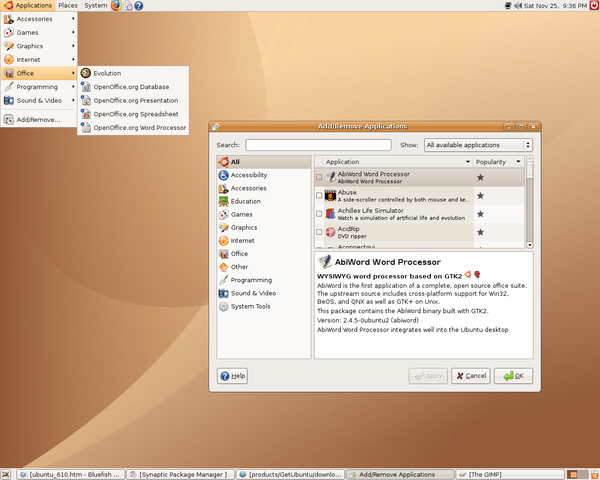Choose the Add/Remove... menu entry

point(39,120)
